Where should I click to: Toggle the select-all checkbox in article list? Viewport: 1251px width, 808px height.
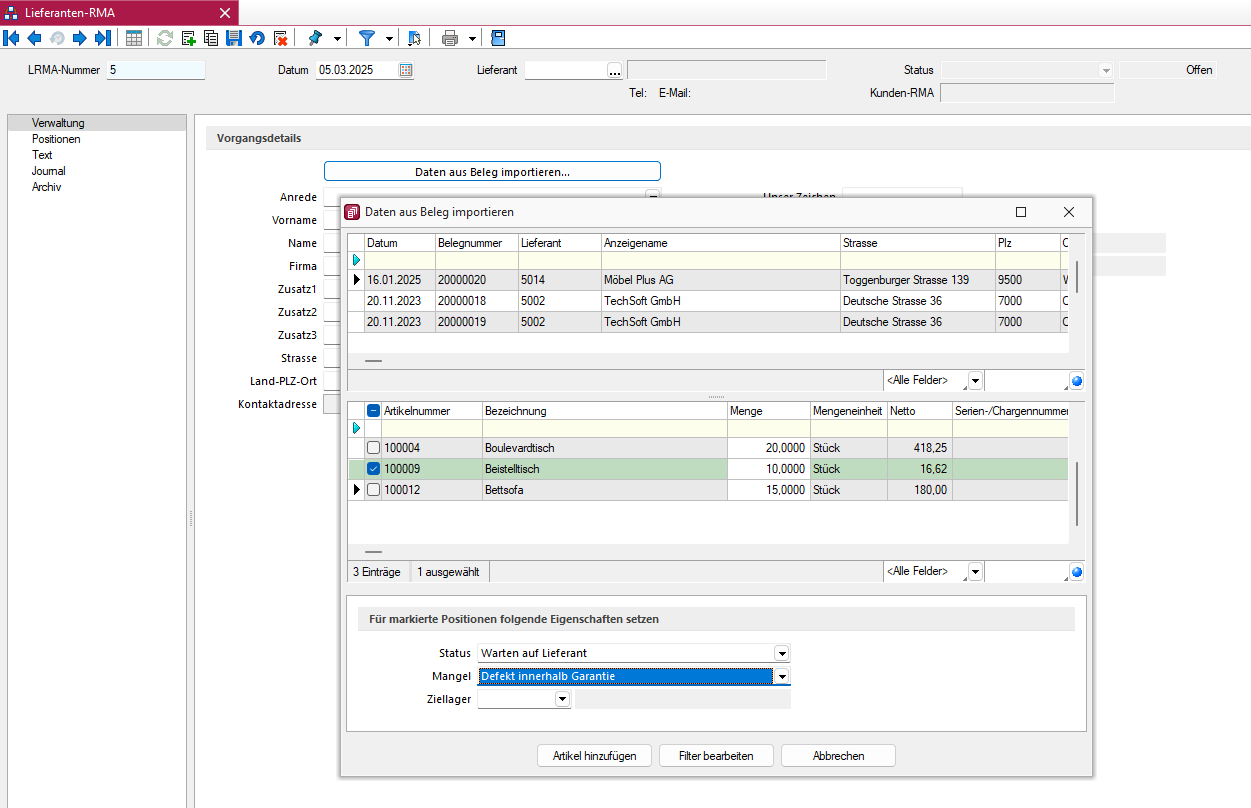coord(372,410)
